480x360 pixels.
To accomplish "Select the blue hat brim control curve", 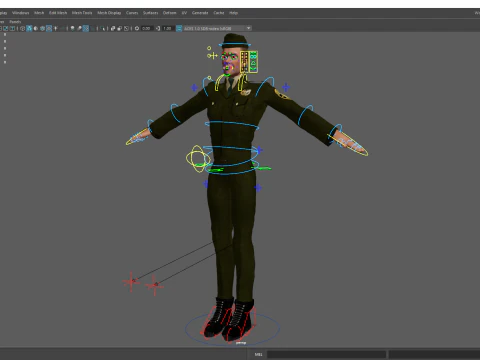I will [x=235, y=44].
